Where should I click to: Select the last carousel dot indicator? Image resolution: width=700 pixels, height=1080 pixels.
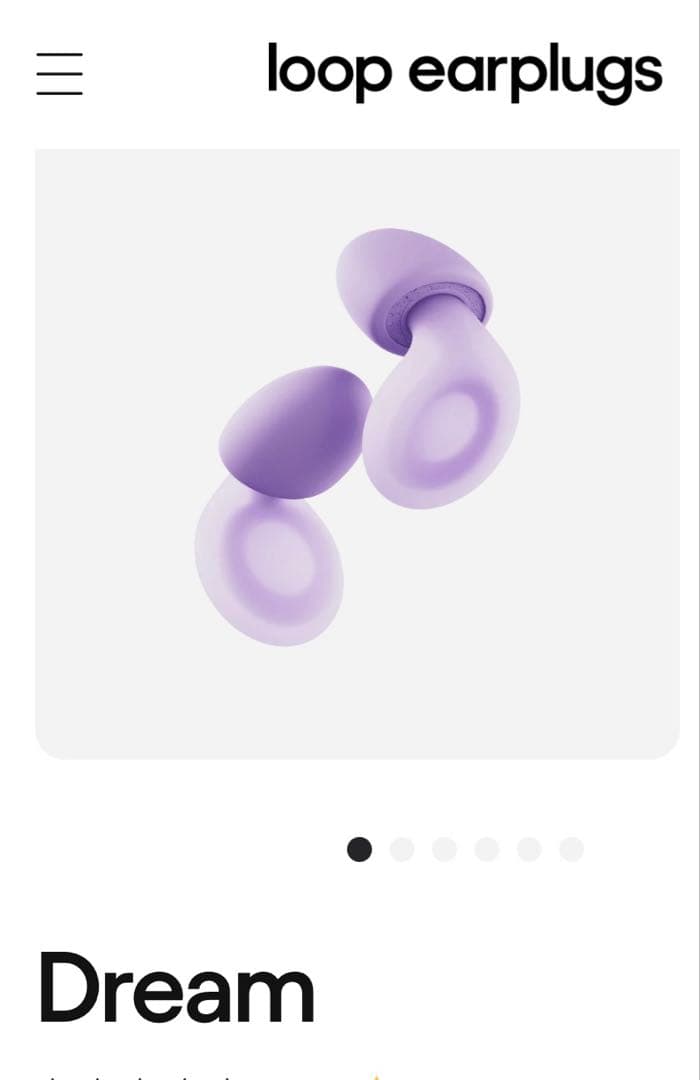pos(571,849)
